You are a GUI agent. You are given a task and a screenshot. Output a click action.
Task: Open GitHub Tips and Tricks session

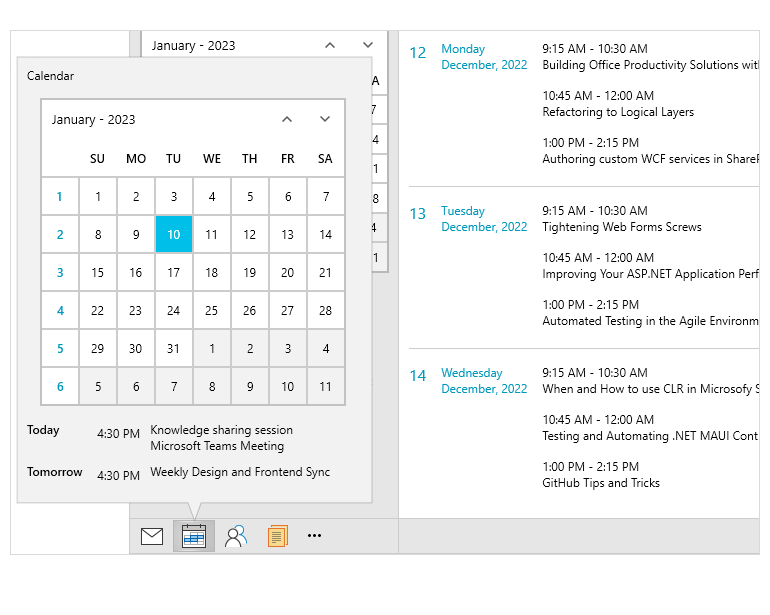click(x=601, y=483)
